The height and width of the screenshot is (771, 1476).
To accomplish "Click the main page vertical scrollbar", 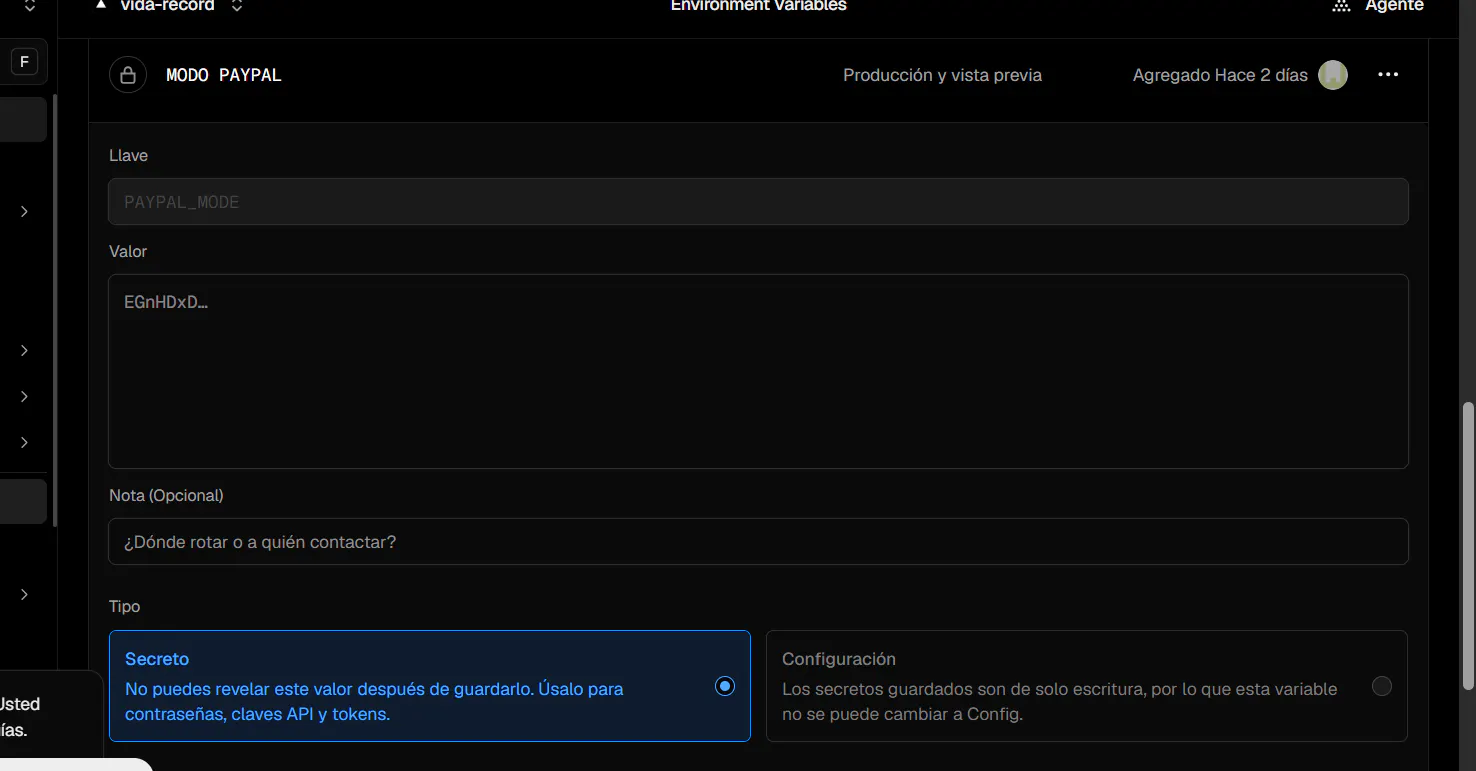I will tap(1468, 545).
